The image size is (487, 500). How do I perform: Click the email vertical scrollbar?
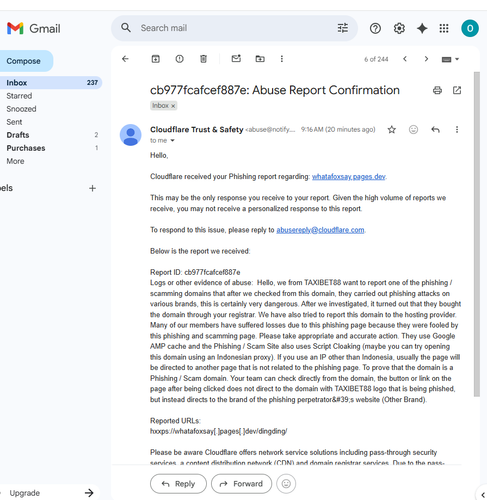[477, 234]
